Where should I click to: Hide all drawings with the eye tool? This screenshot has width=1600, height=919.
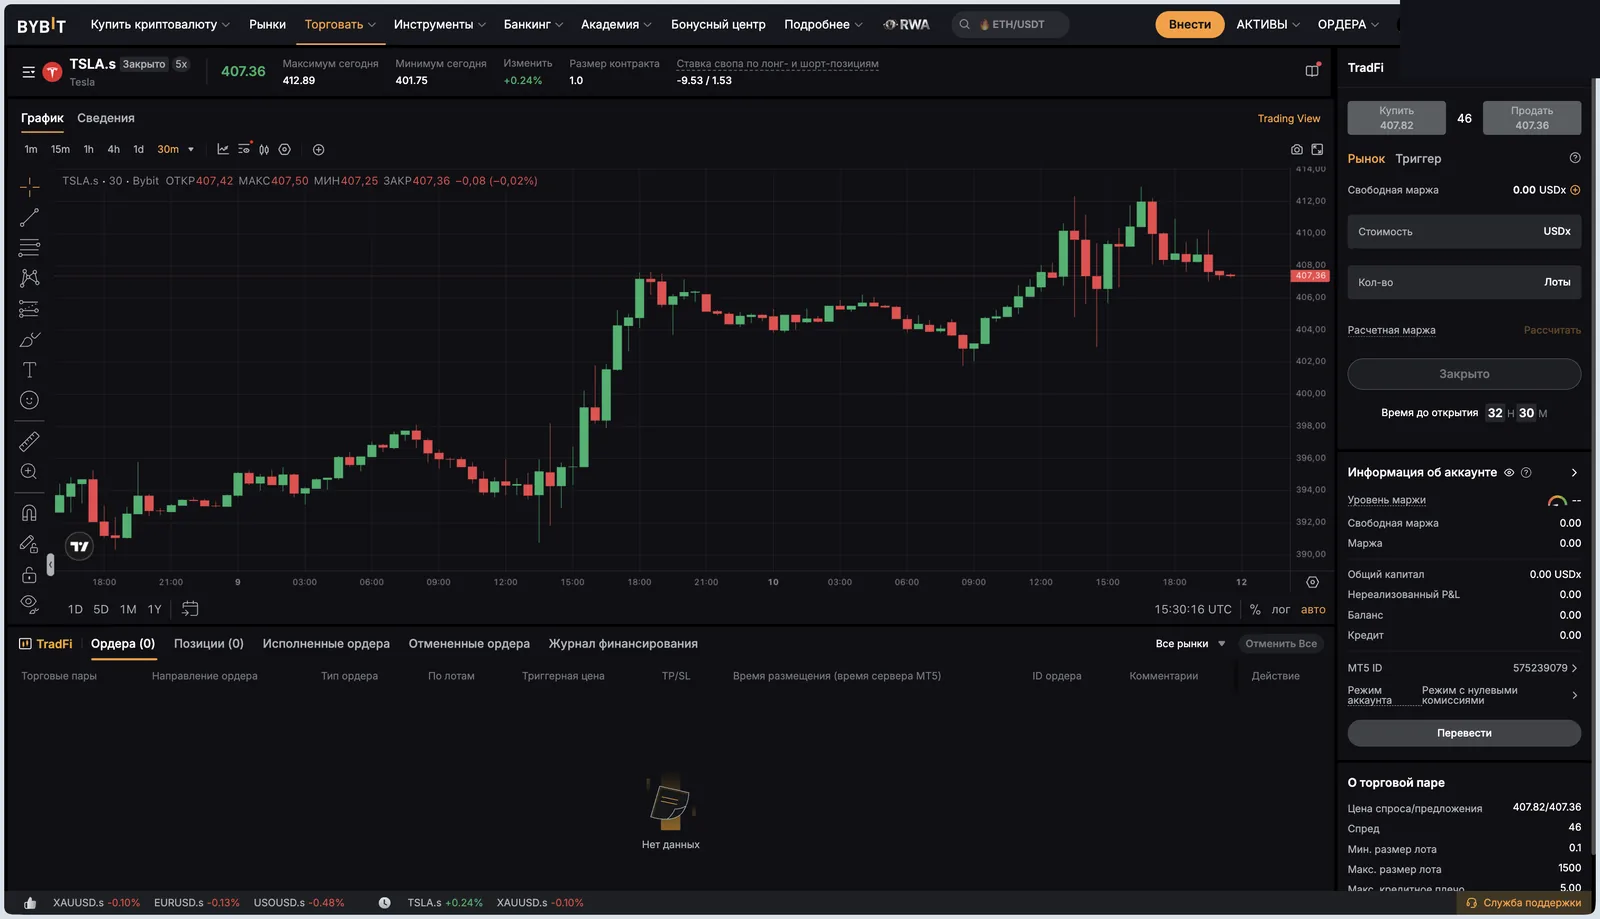[29, 604]
